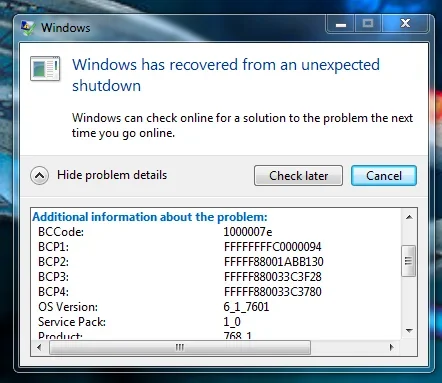Click the horizontal scrollbar left arrow
The height and width of the screenshot is (383, 442).
coord(39,347)
